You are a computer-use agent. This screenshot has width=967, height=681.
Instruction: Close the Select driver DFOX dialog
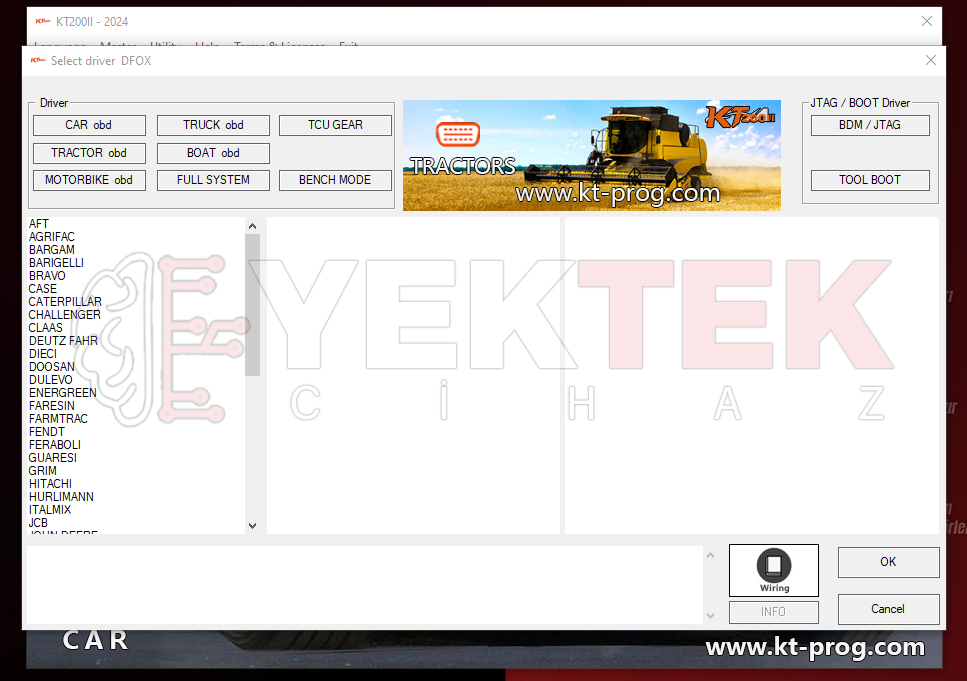(x=931, y=60)
